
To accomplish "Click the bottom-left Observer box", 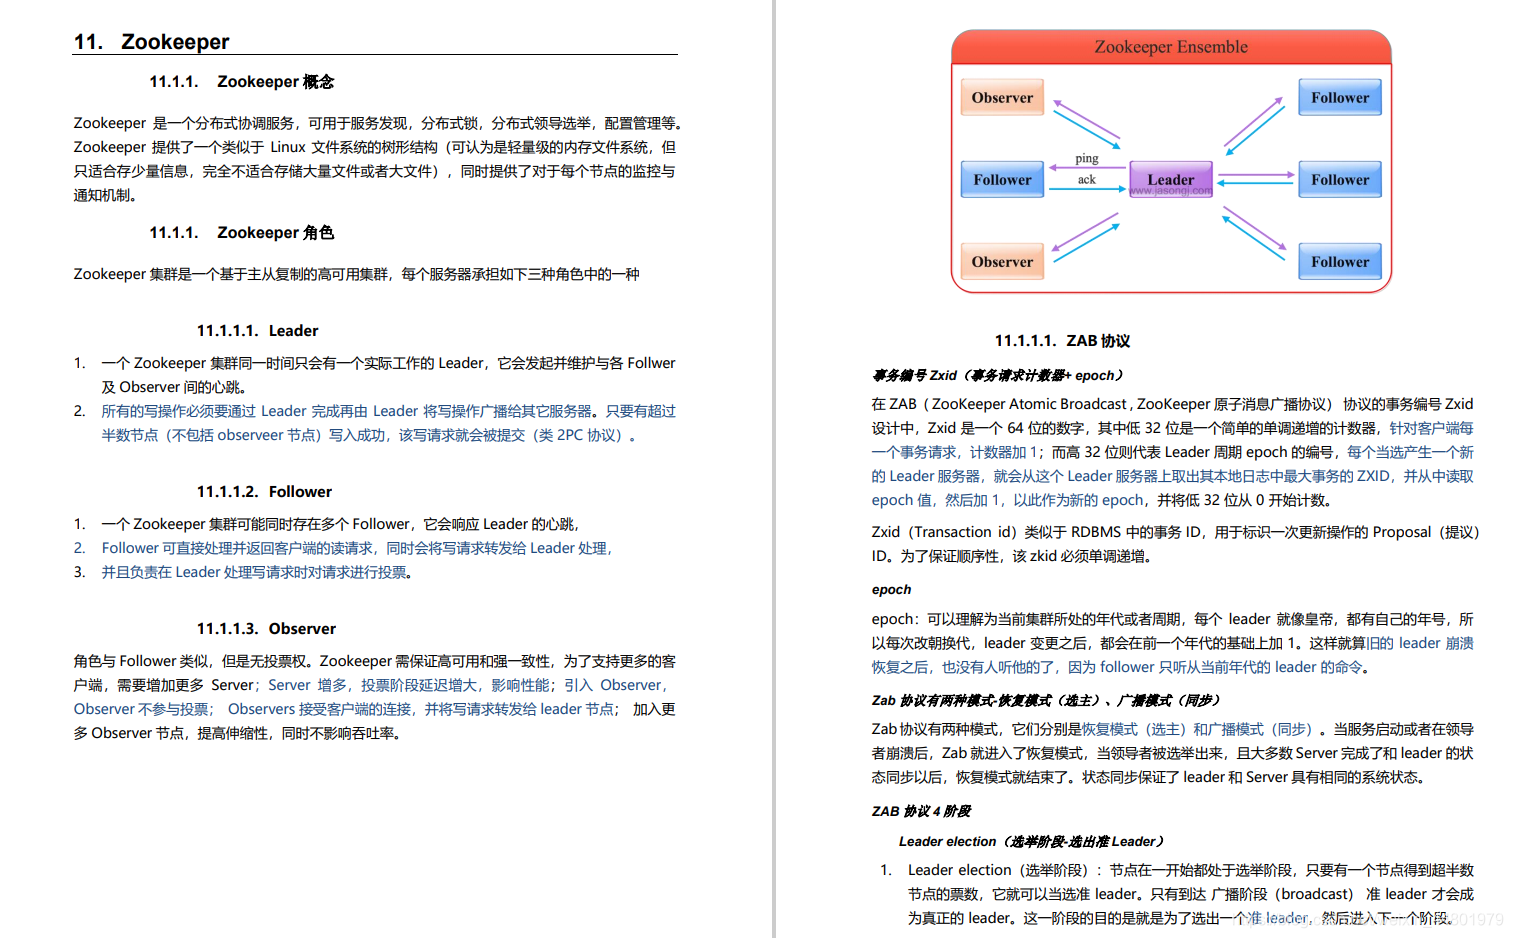I will [1001, 261].
